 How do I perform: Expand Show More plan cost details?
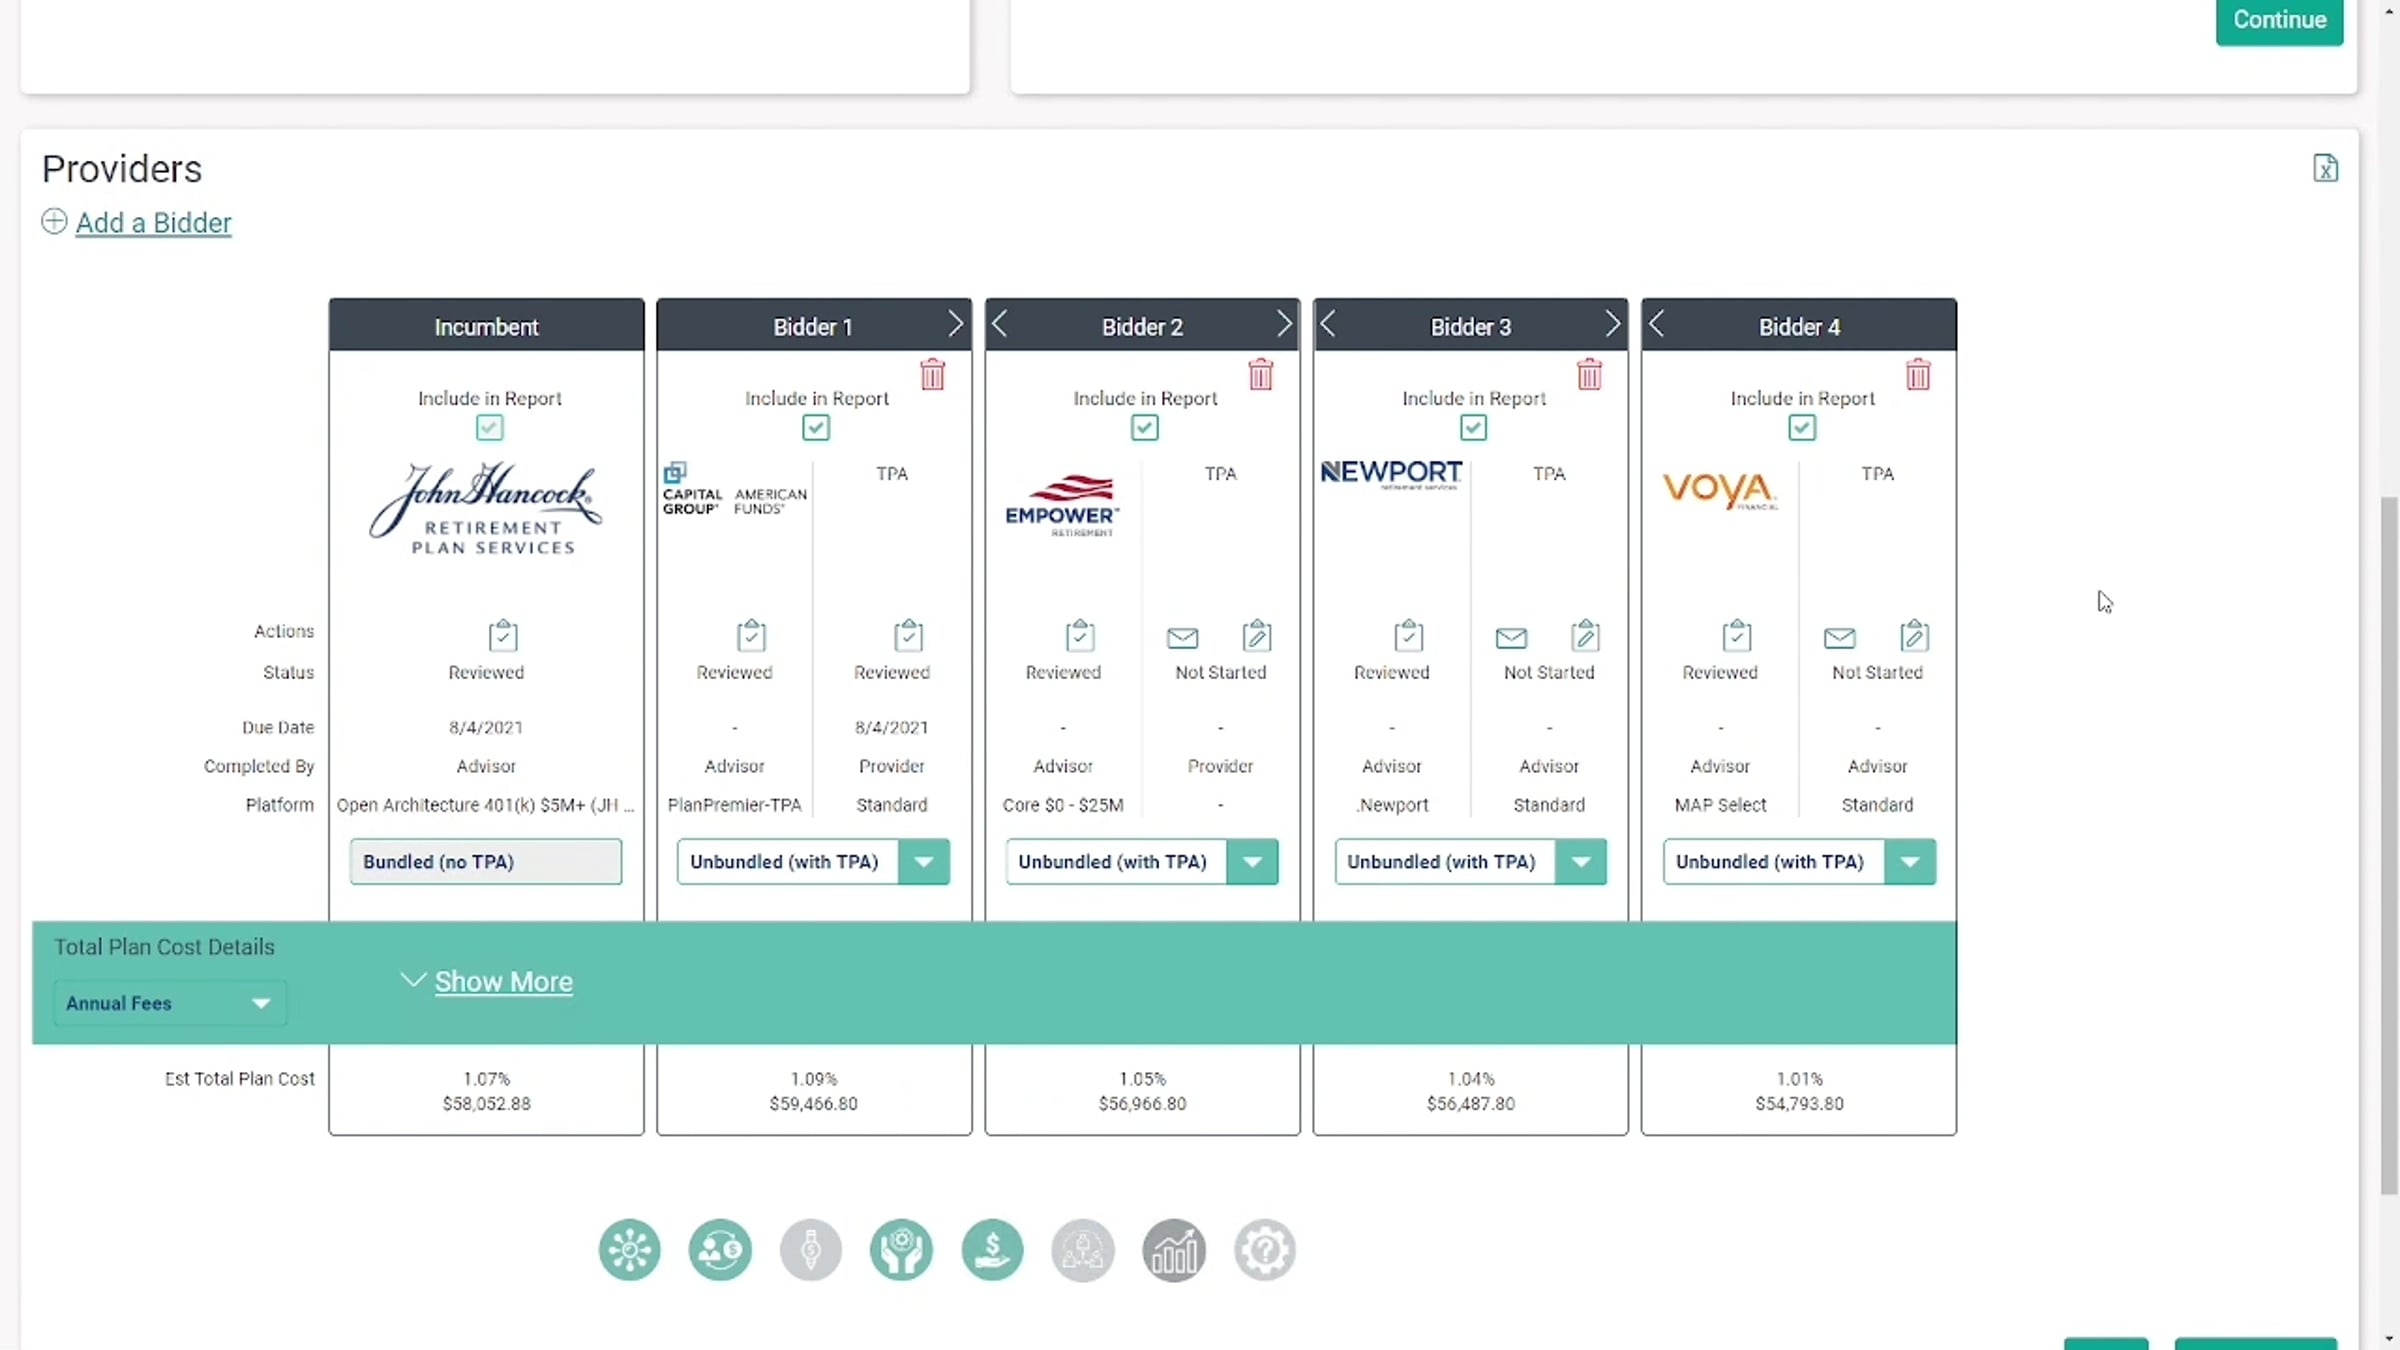point(503,982)
